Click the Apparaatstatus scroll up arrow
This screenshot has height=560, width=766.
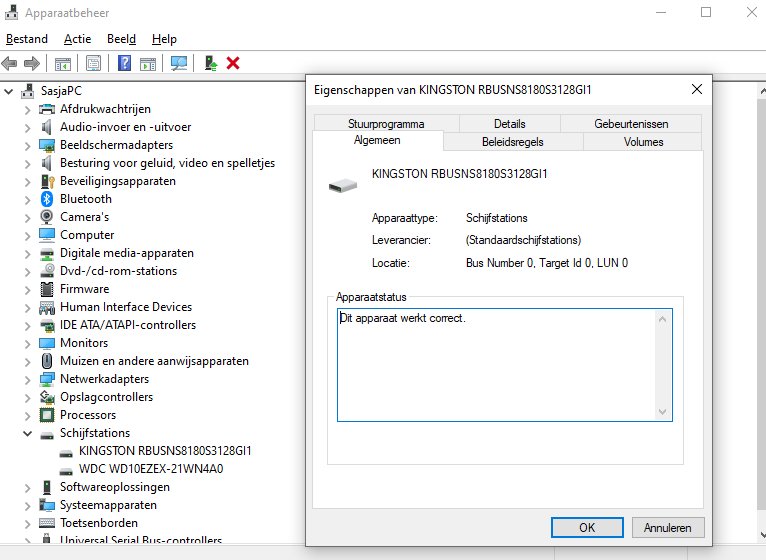[x=662, y=319]
